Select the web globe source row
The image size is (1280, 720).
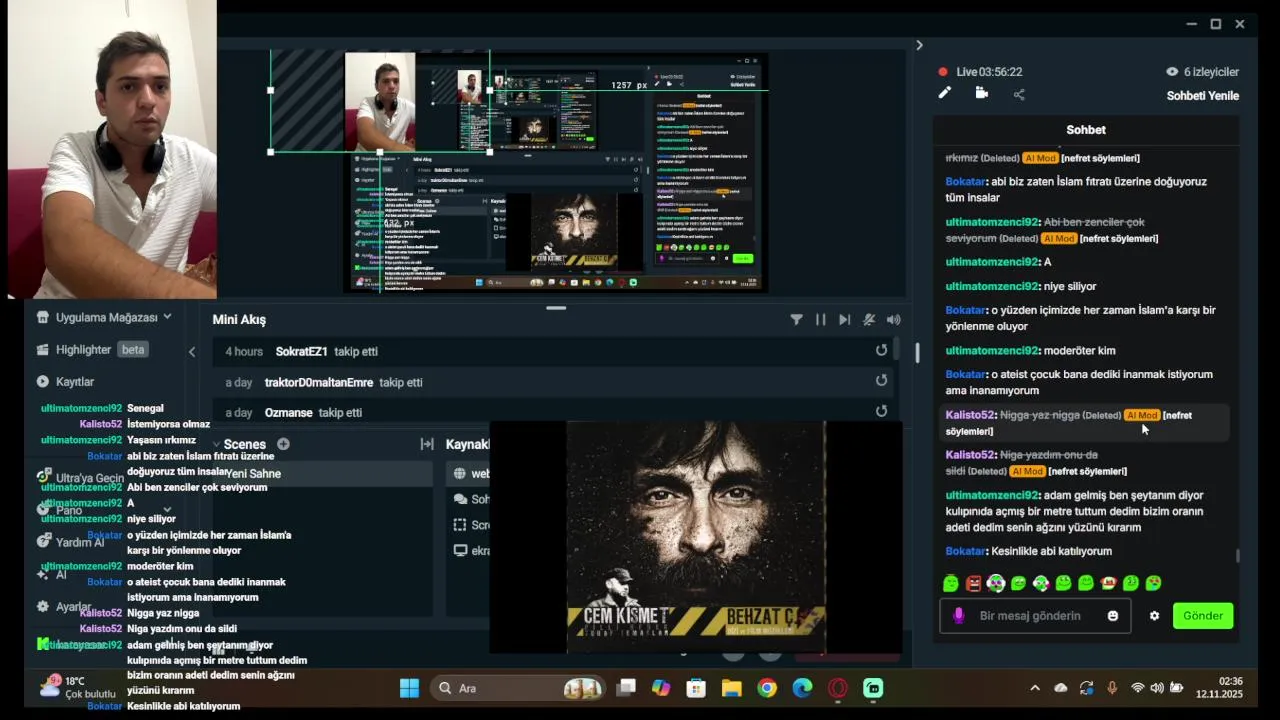[468, 474]
